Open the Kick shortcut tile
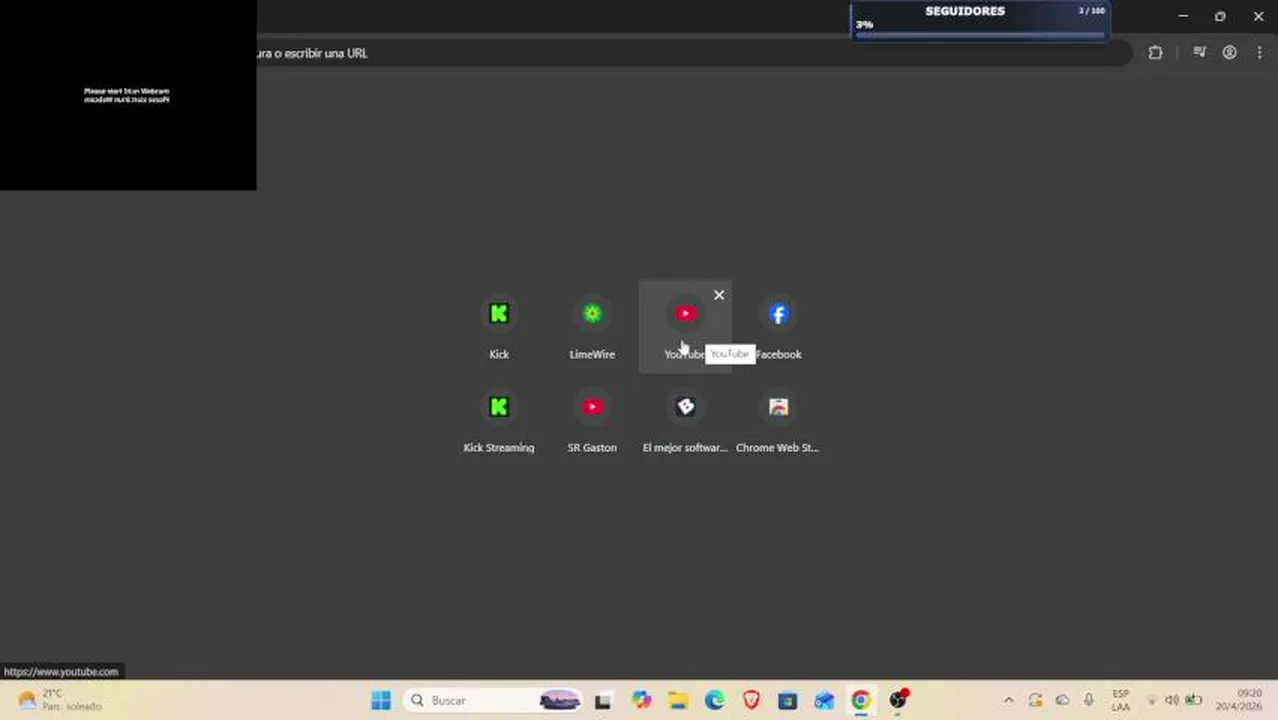The width and height of the screenshot is (1278, 720). pyautogui.click(x=499, y=327)
